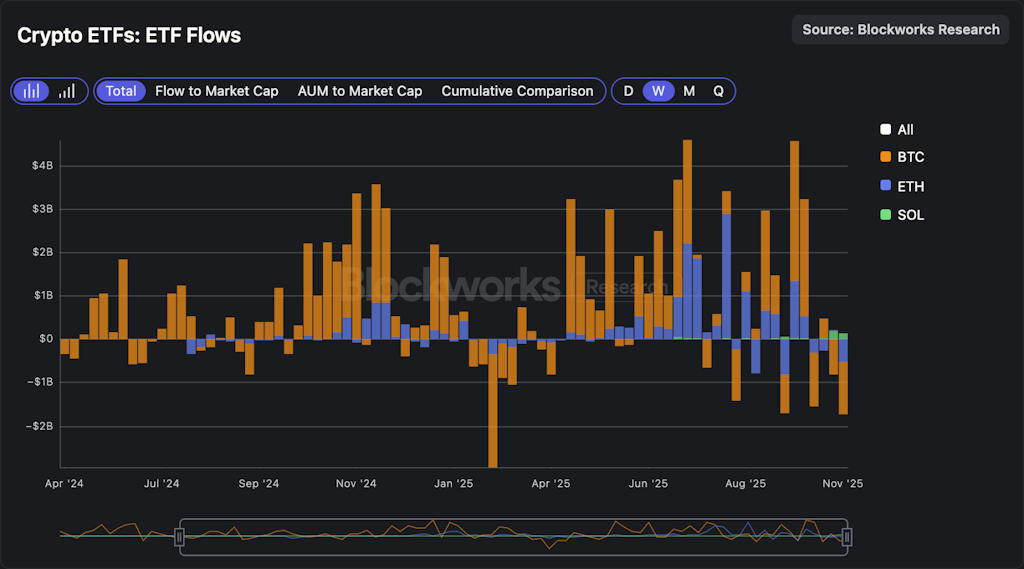The image size is (1024, 569).
Task: Set the interval to daily (D)
Action: [628, 91]
